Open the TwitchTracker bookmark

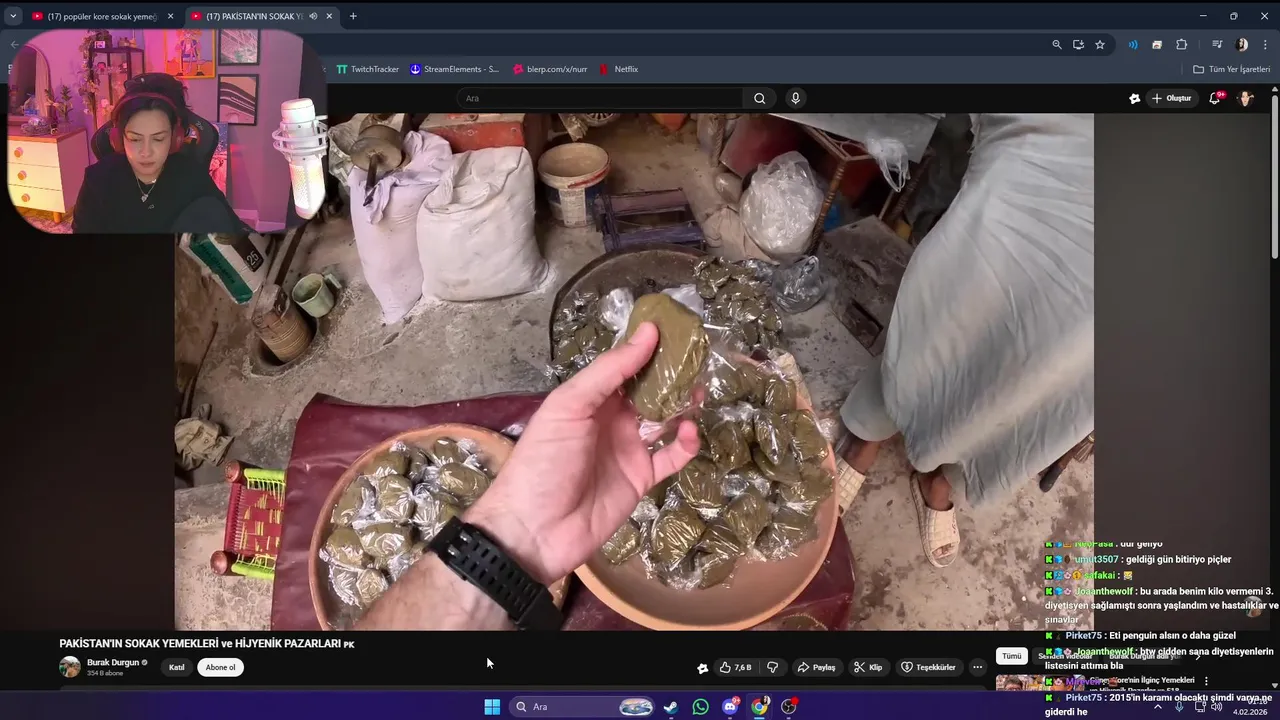point(368,69)
